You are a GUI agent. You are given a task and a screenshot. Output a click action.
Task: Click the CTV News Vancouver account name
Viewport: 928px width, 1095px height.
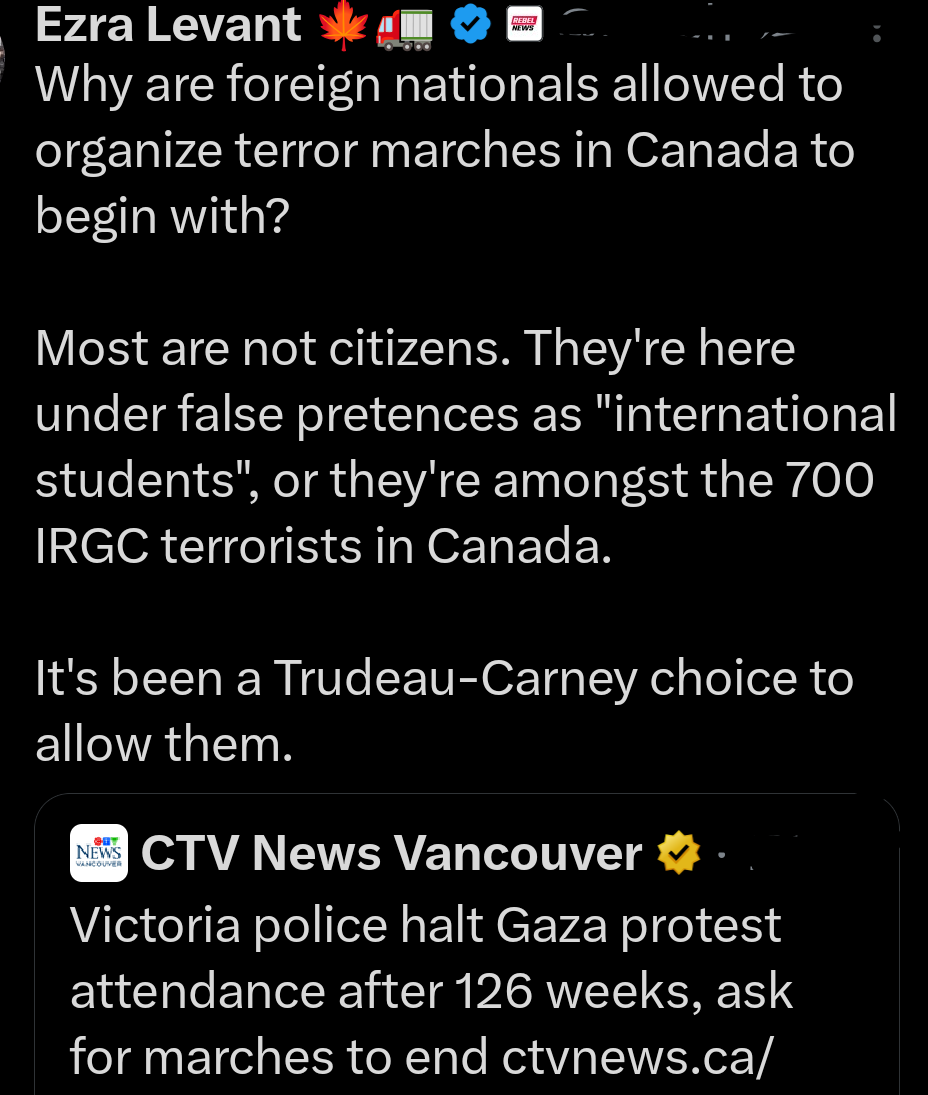393,853
